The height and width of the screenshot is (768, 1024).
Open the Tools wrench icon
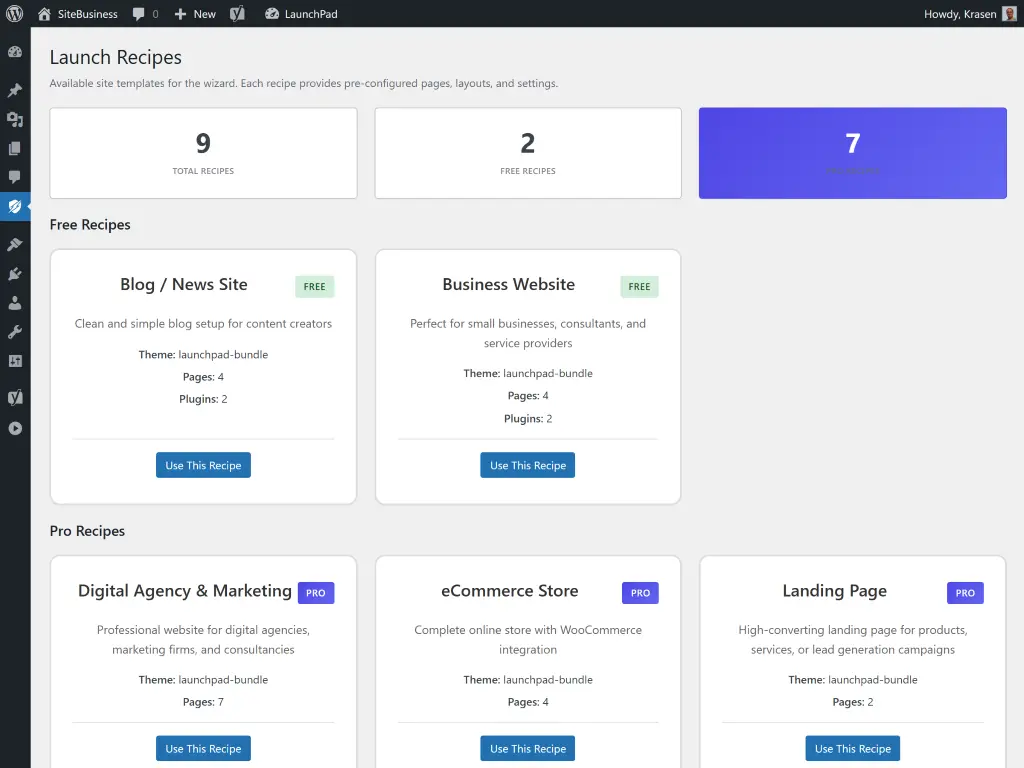click(x=15, y=331)
